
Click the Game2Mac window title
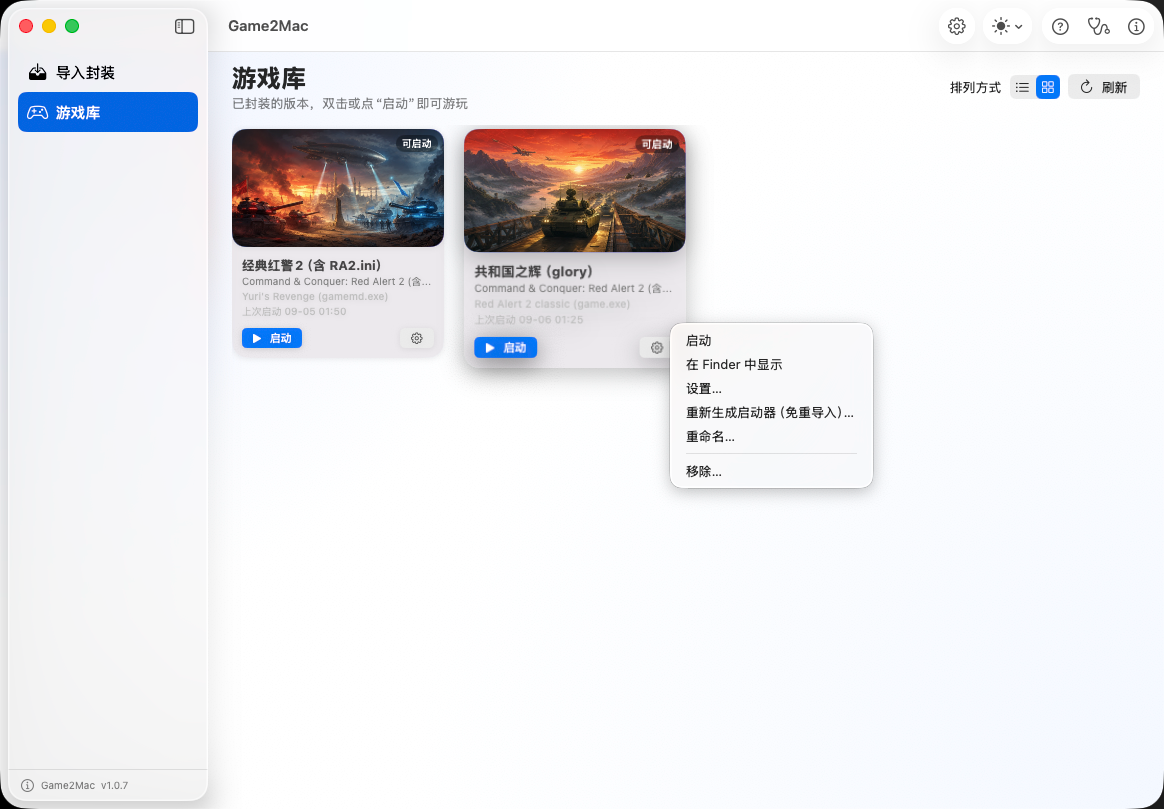click(268, 26)
